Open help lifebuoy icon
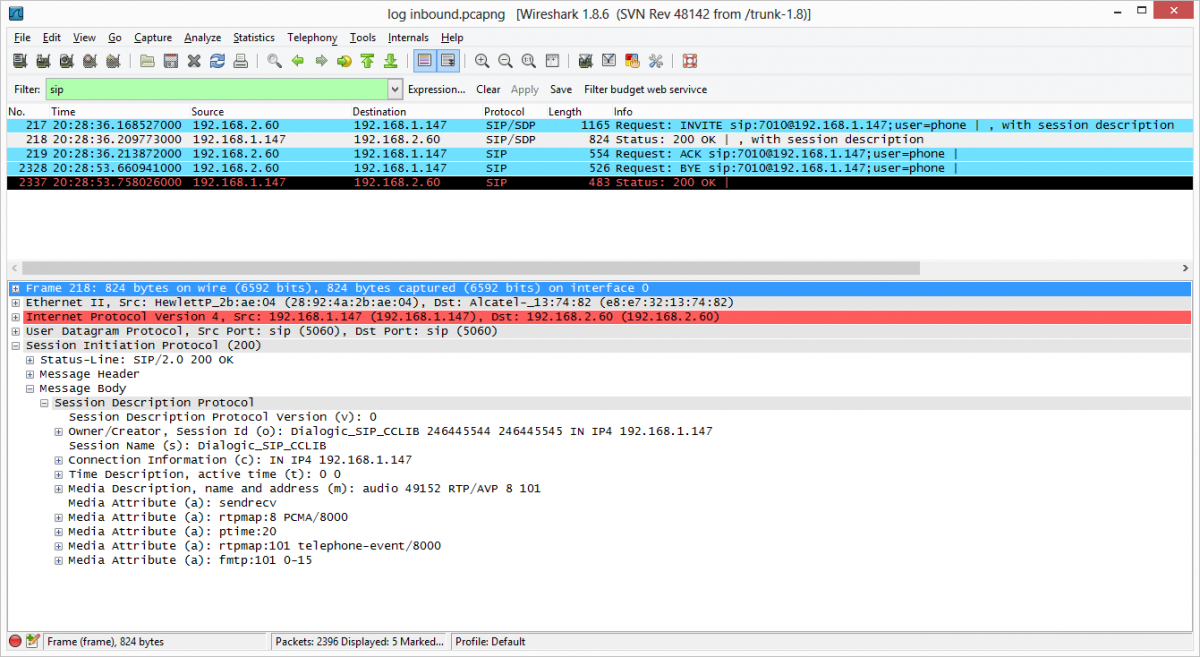1200x657 pixels. click(x=690, y=61)
